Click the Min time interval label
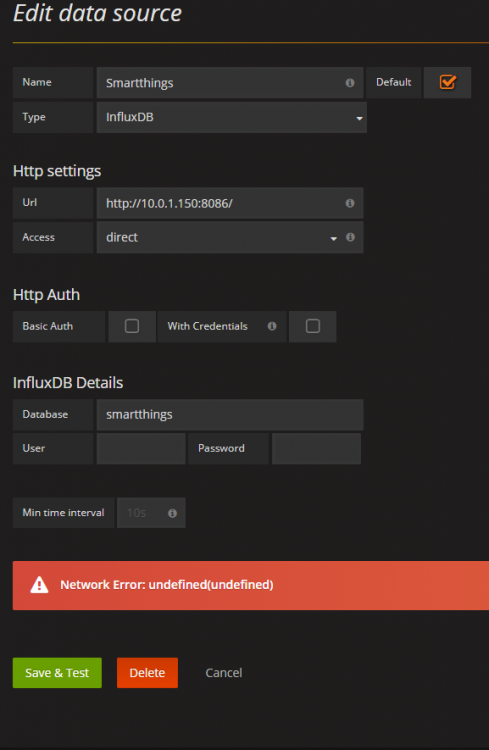The width and height of the screenshot is (489, 750). tap(63, 513)
